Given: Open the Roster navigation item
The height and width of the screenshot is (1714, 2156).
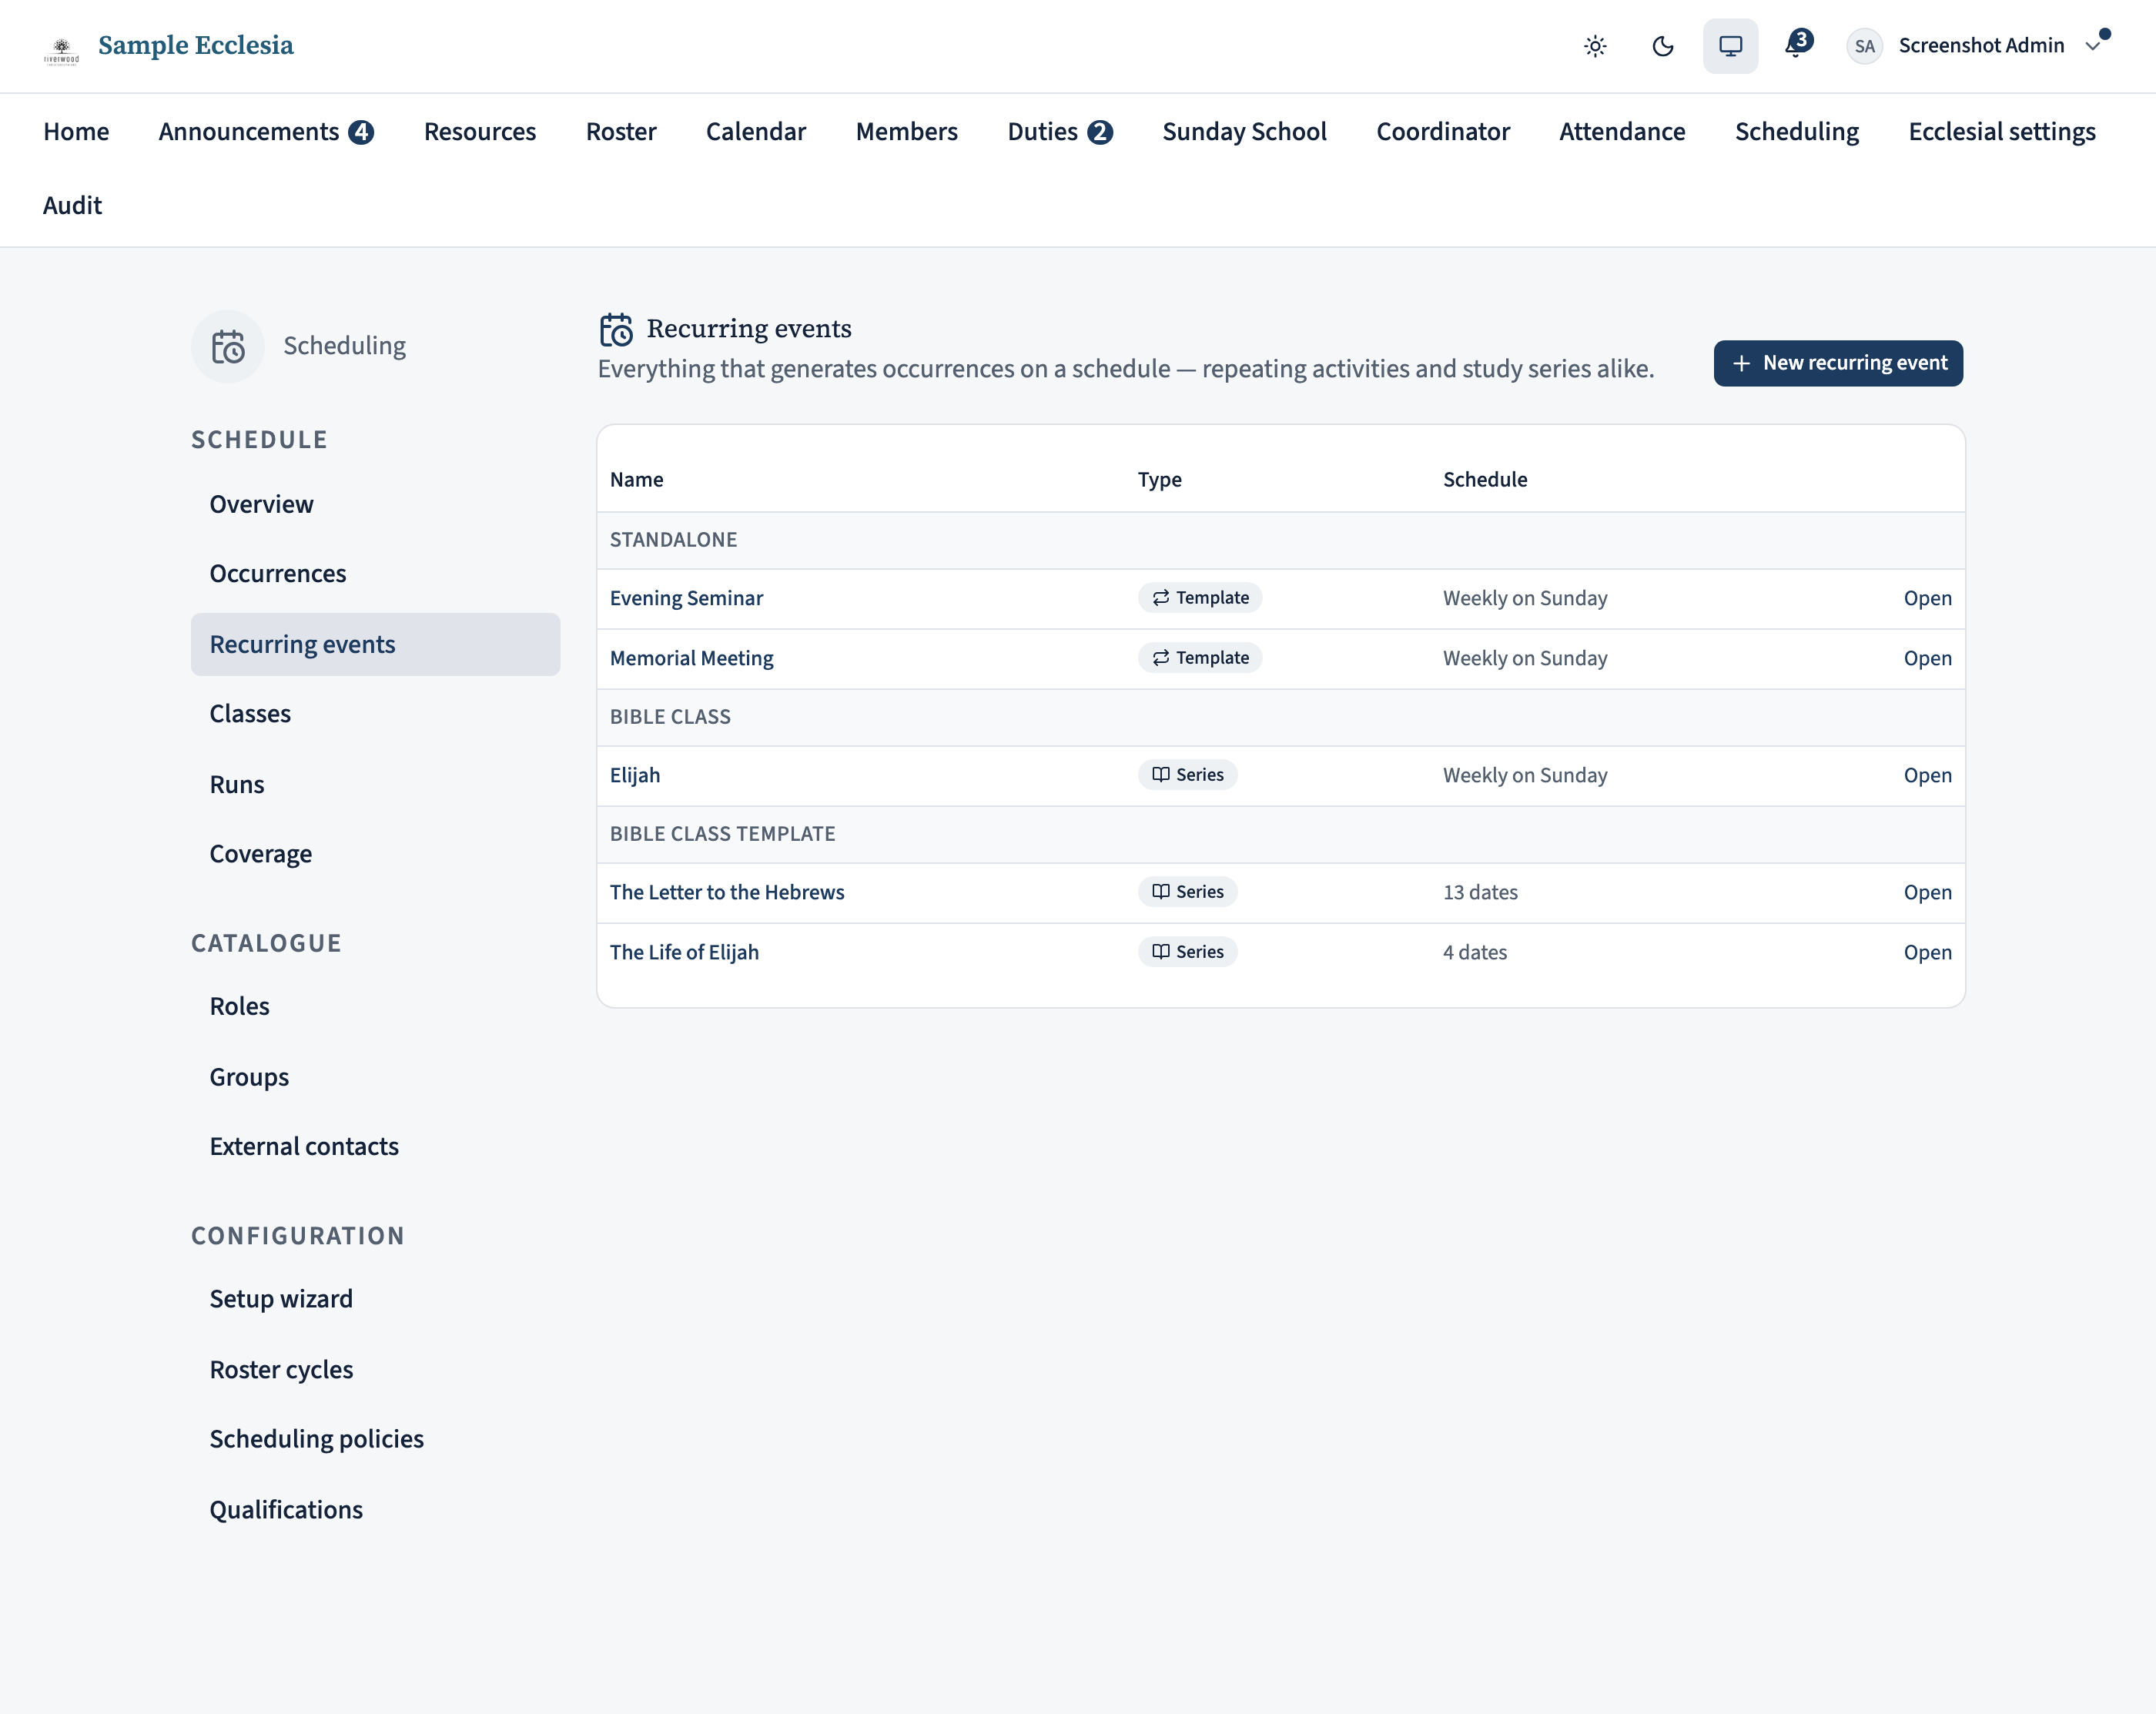Looking at the screenshot, I should pyautogui.click(x=621, y=132).
